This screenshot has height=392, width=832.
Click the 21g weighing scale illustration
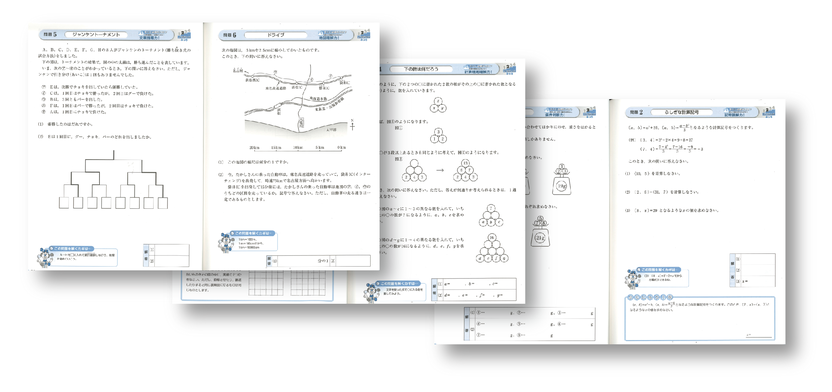(x=539, y=231)
